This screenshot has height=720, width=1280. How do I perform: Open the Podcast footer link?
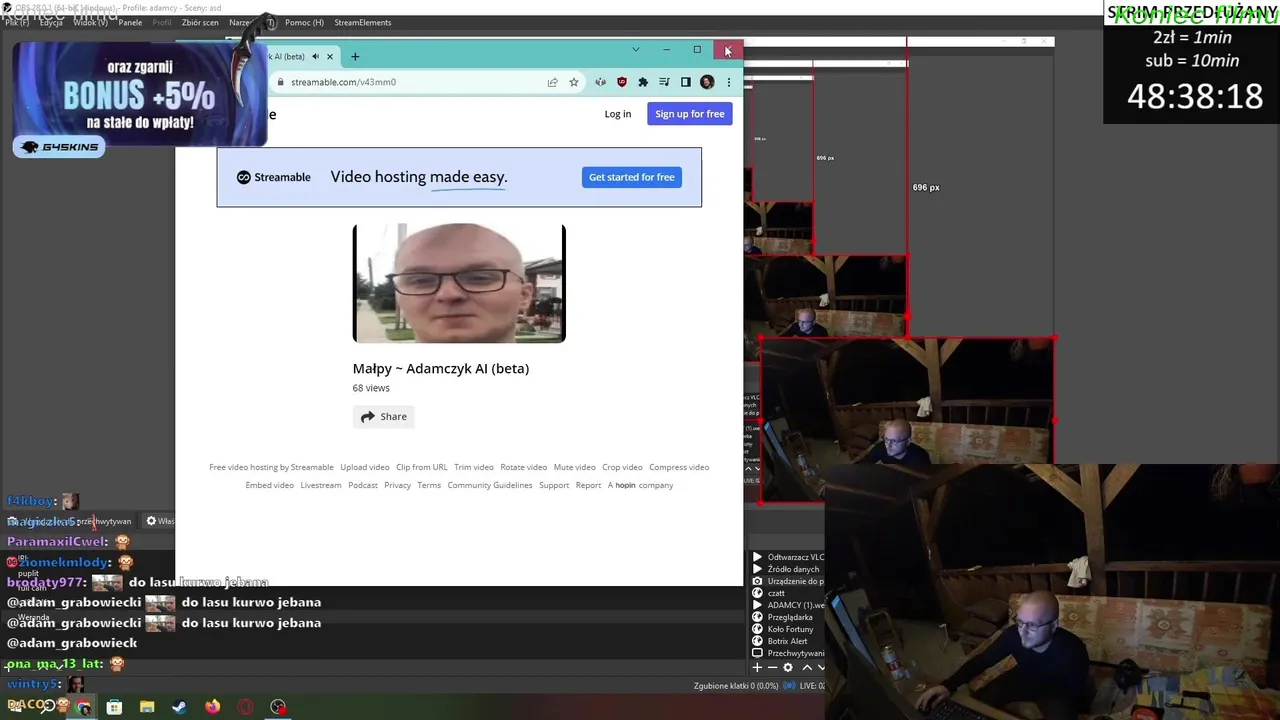coord(363,485)
